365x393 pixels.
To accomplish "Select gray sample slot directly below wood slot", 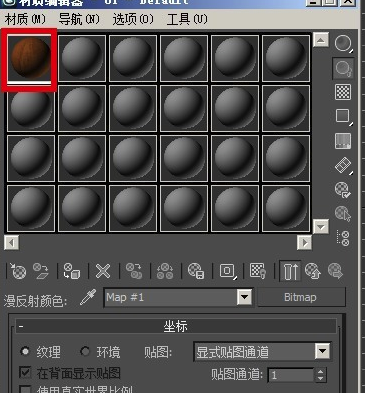I will pos(31,108).
